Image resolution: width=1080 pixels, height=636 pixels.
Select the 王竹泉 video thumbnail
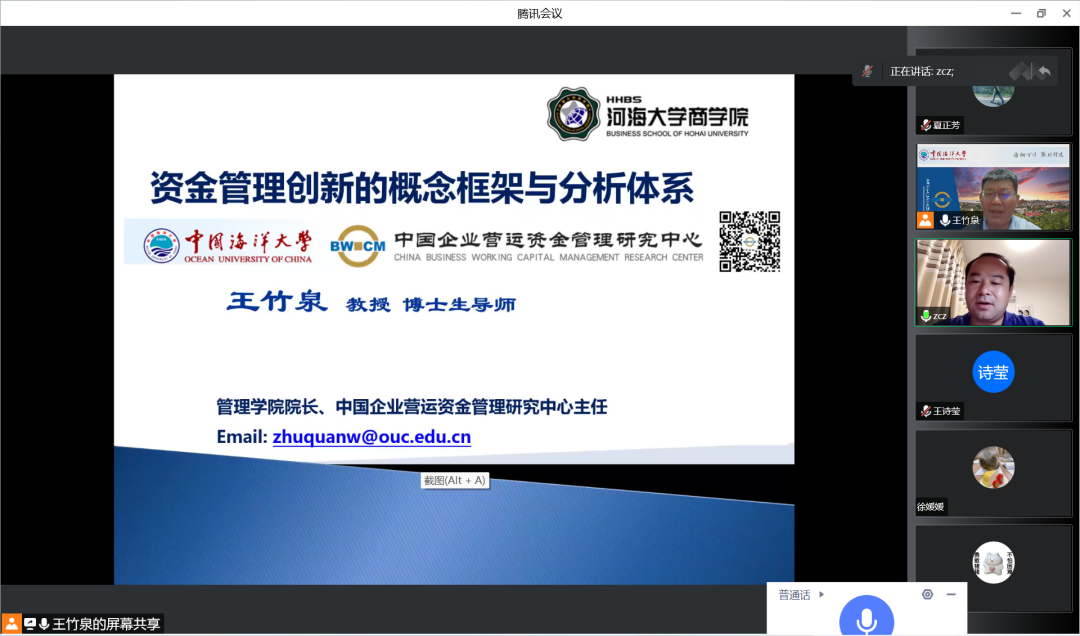pyautogui.click(x=993, y=187)
